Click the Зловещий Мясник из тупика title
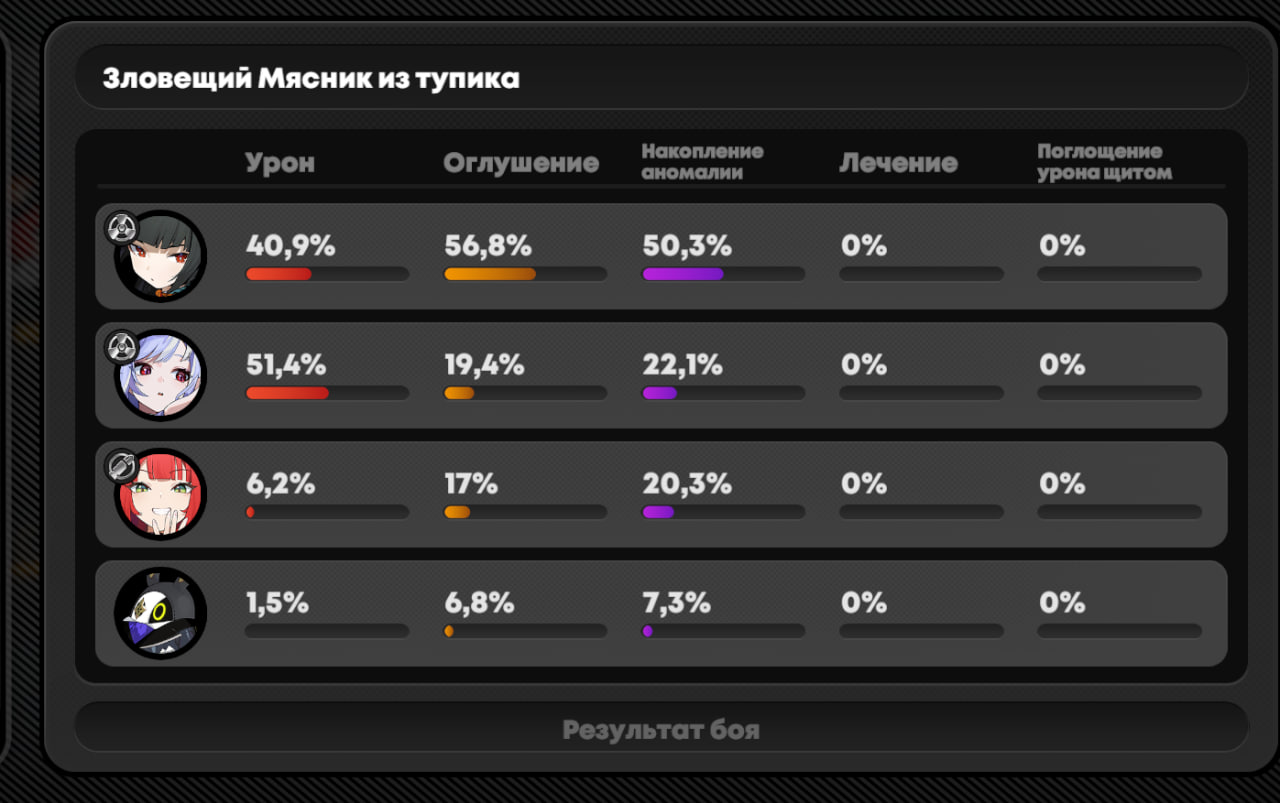 tap(311, 78)
